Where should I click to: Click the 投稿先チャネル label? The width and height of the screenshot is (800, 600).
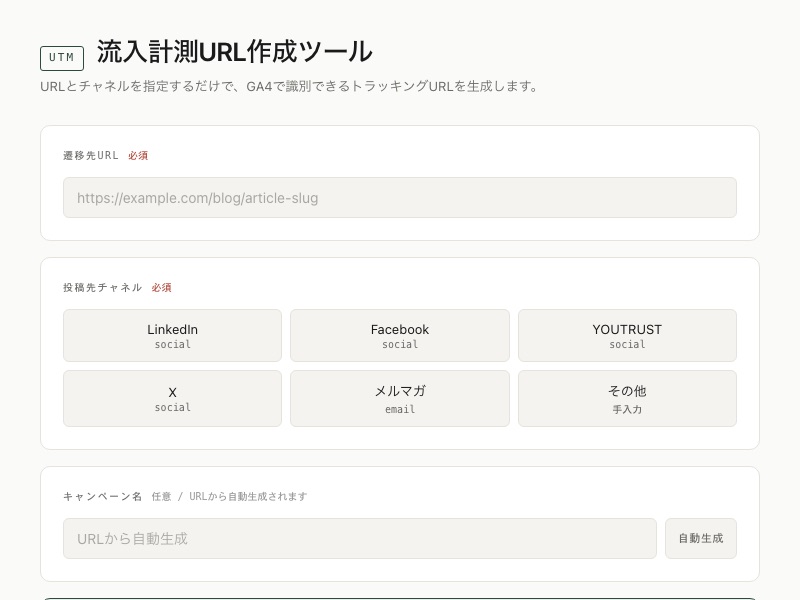pyautogui.click(x=103, y=288)
